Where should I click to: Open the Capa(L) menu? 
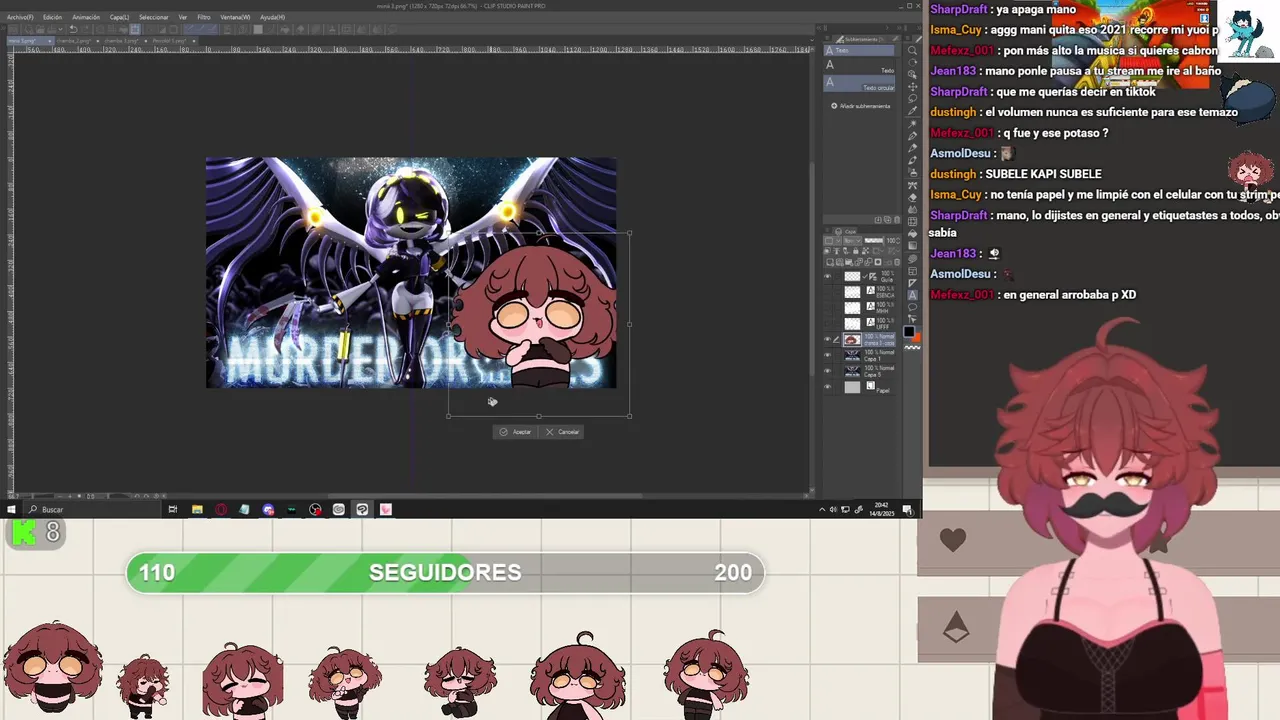pos(119,17)
